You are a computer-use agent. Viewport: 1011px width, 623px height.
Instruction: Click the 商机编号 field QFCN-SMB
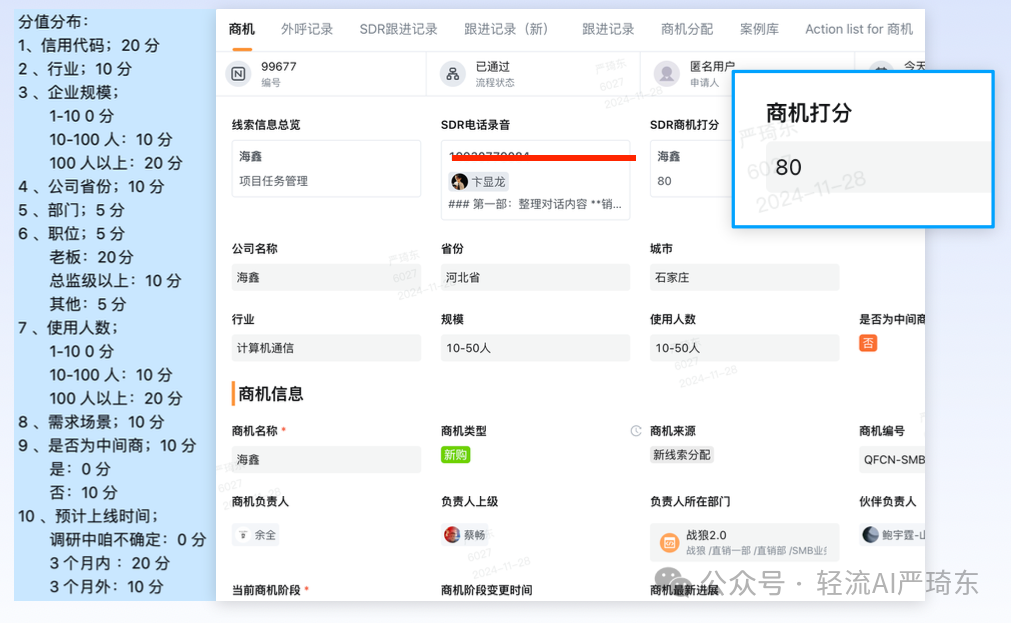(x=892, y=459)
